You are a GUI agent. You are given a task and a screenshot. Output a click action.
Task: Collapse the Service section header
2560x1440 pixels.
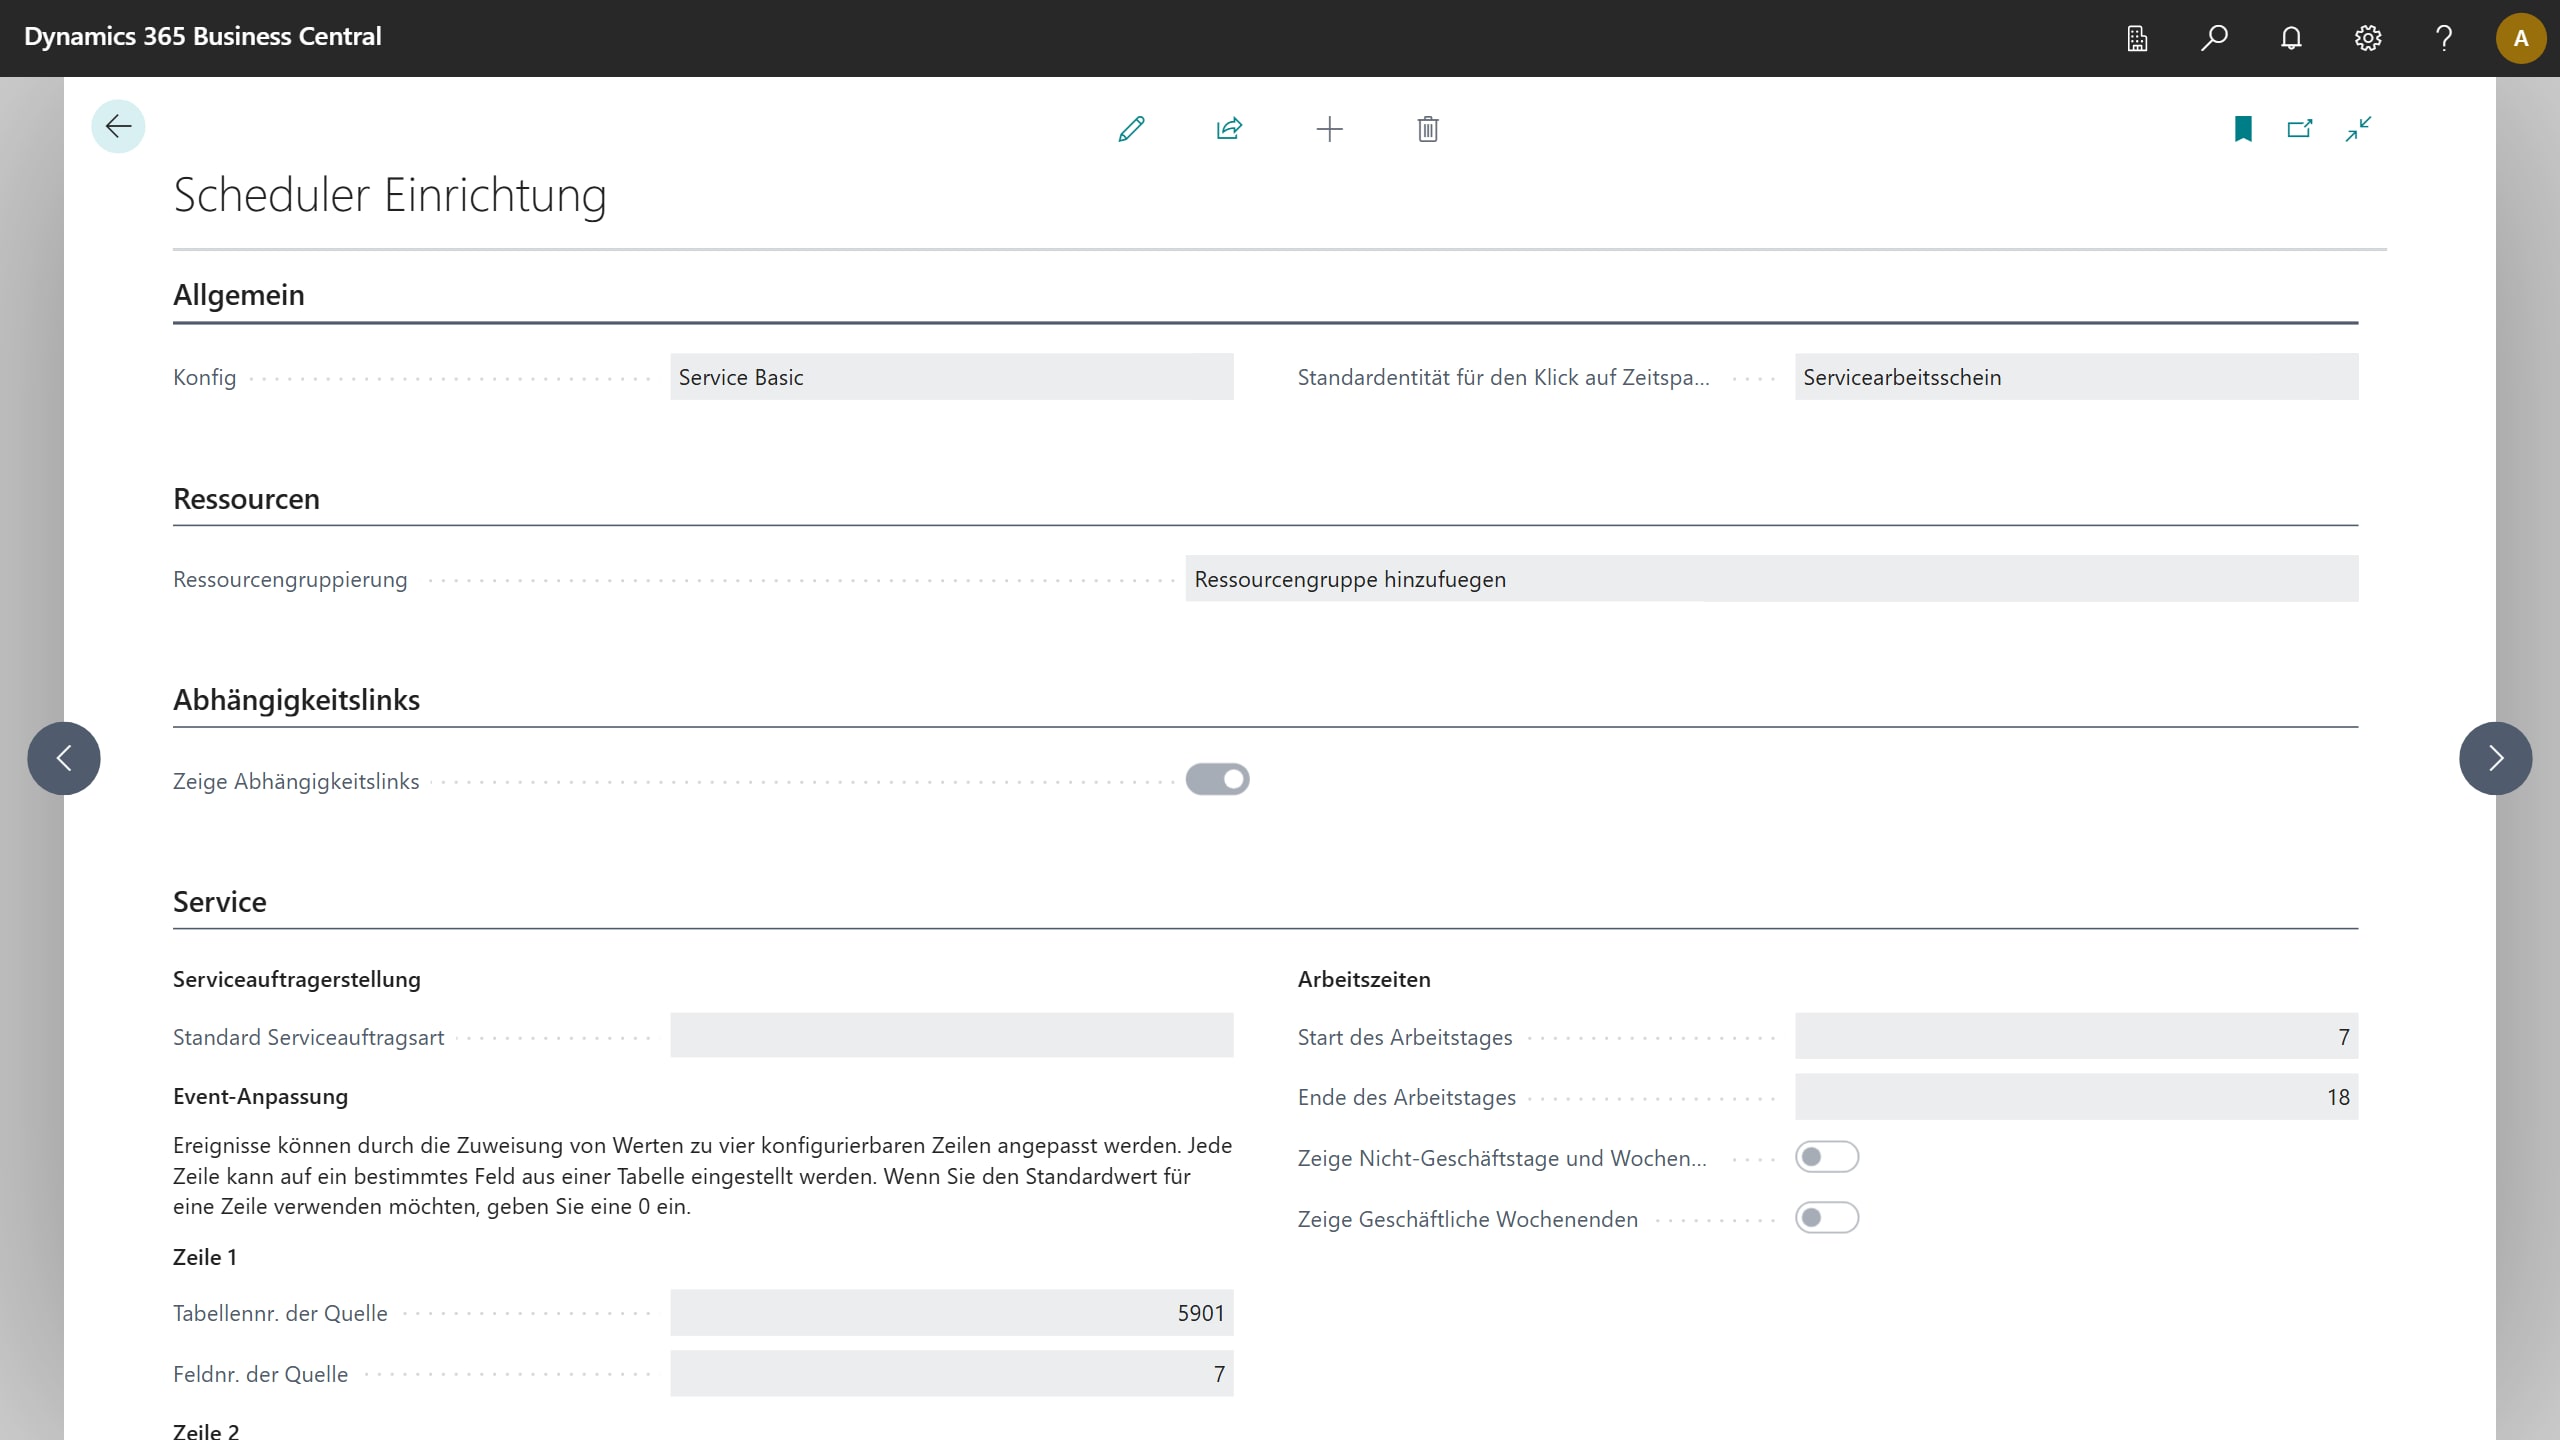tap(220, 902)
